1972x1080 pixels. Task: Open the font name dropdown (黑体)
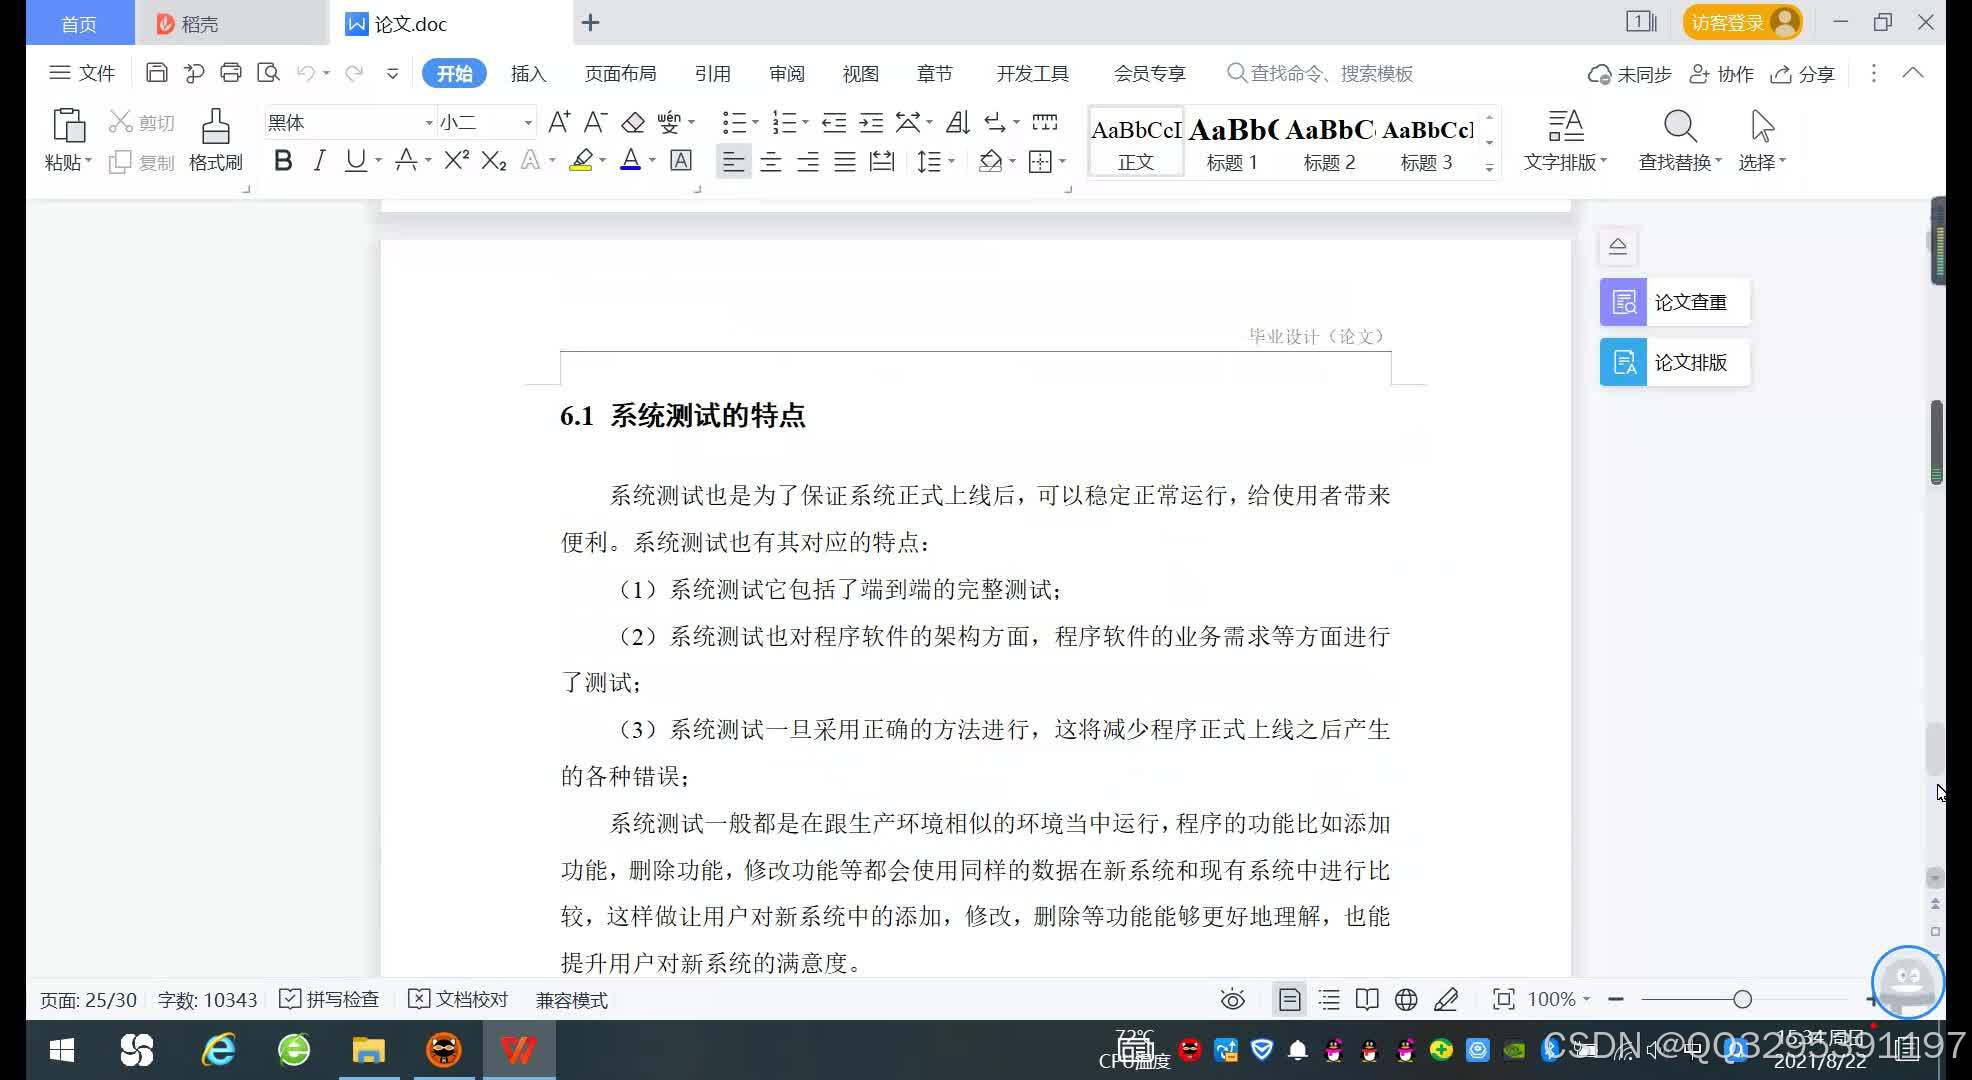tap(429, 123)
